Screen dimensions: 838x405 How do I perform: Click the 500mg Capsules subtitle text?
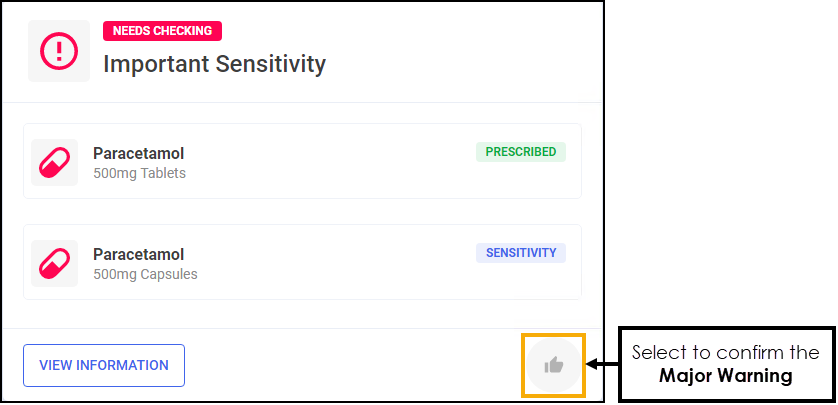(x=145, y=274)
